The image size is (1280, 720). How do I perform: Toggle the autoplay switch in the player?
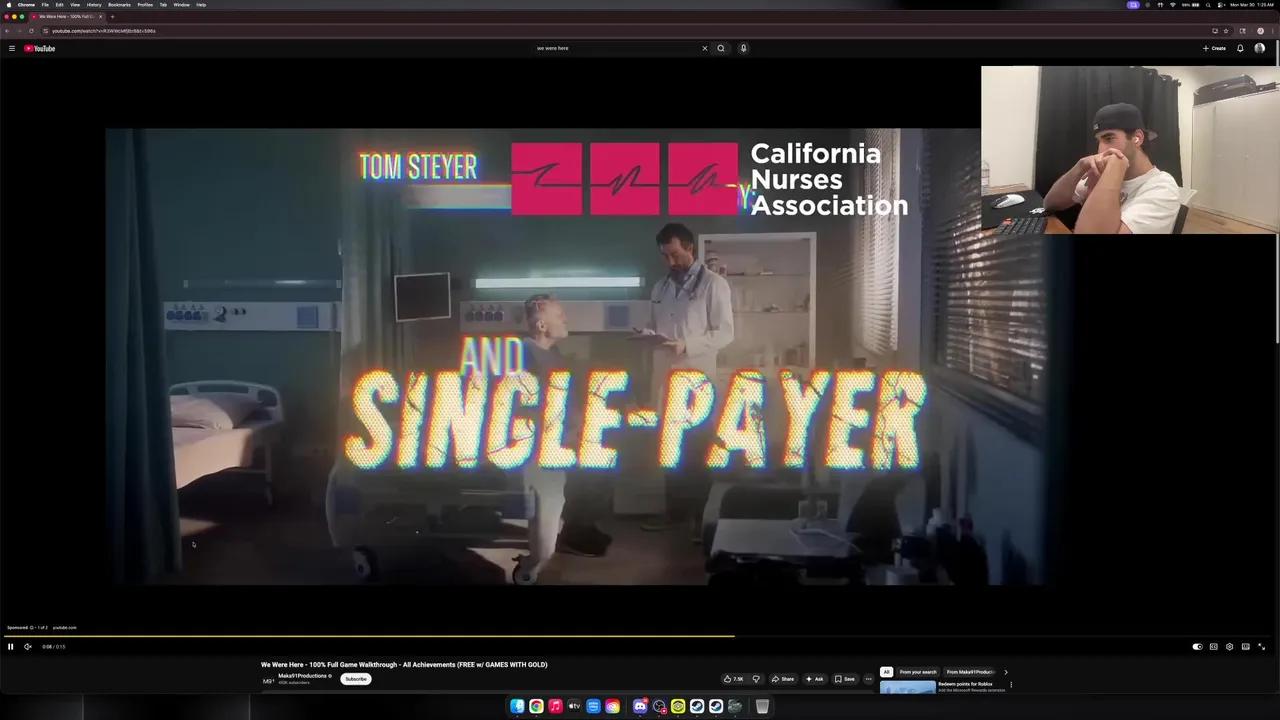[1197, 646]
